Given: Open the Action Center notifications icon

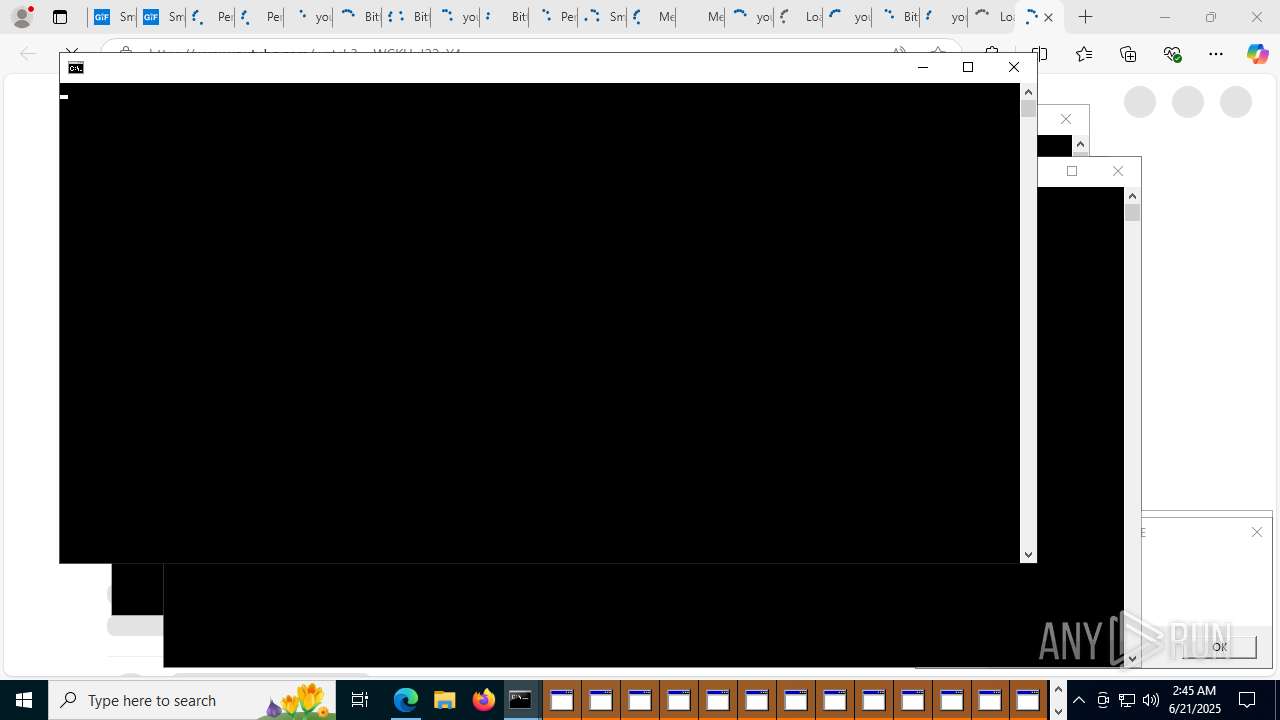Looking at the screenshot, I should point(1247,700).
